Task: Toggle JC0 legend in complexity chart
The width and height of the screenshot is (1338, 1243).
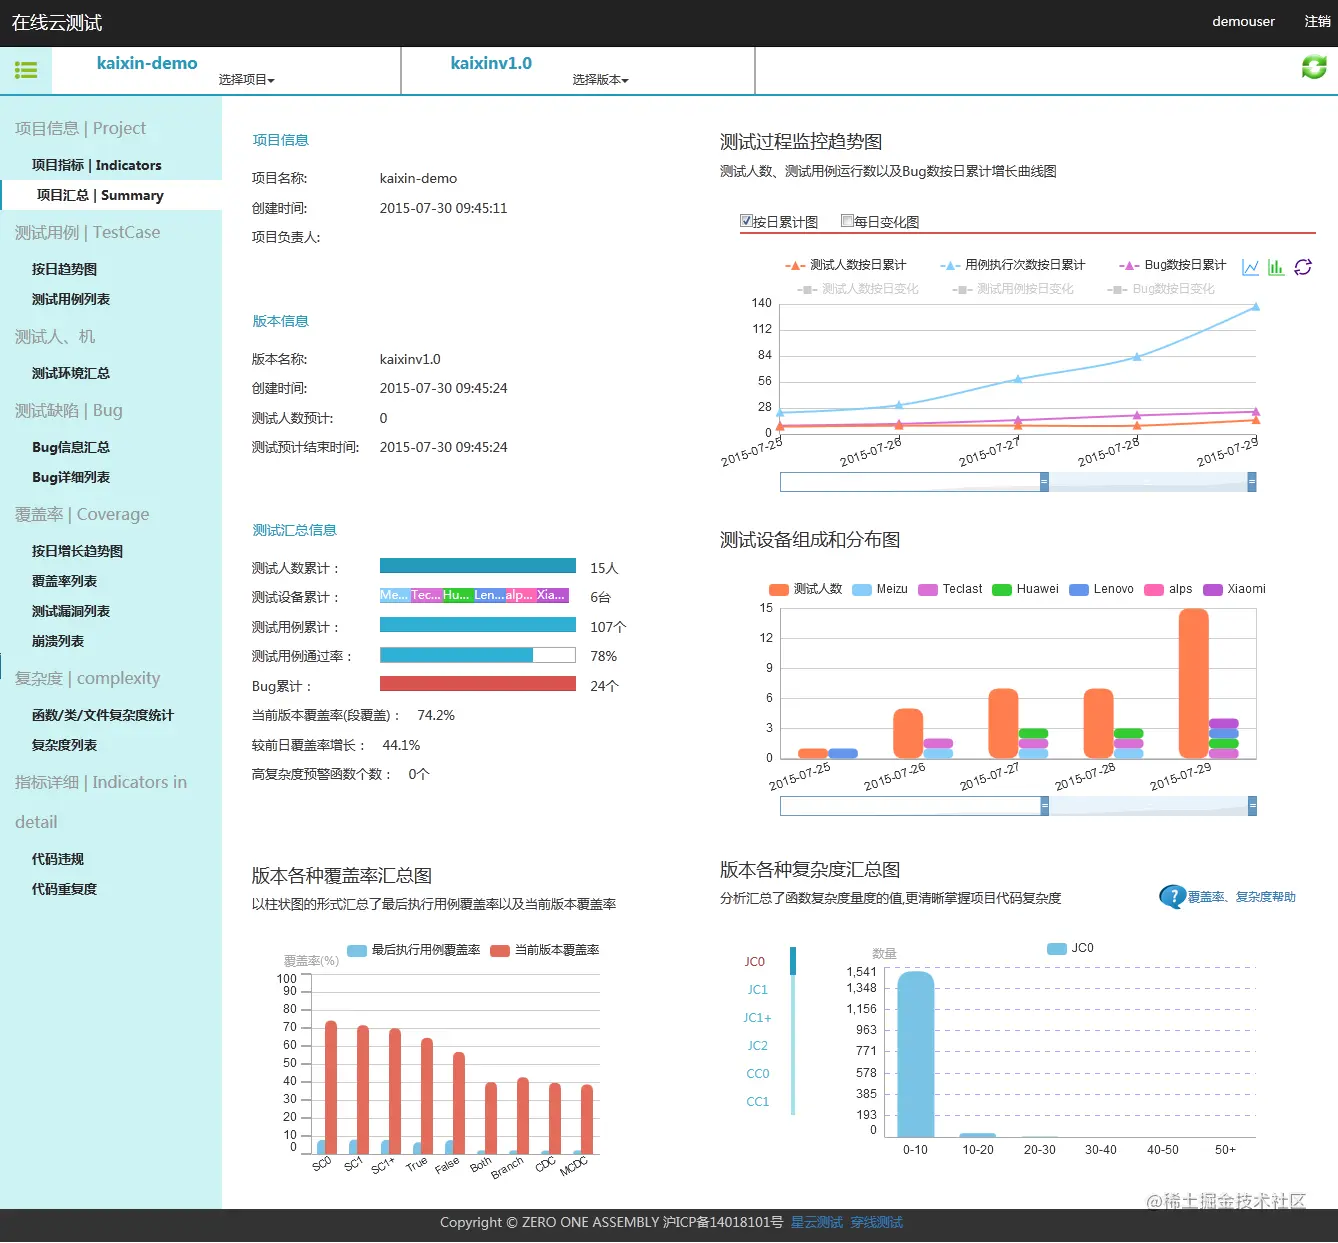Action: point(1070,948)
